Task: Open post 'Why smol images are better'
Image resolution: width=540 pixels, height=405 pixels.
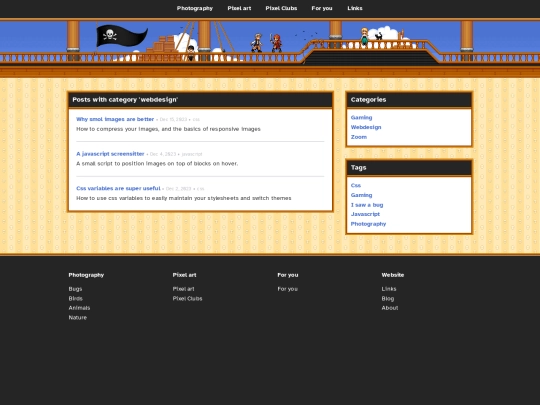Action: click(115, 119)
